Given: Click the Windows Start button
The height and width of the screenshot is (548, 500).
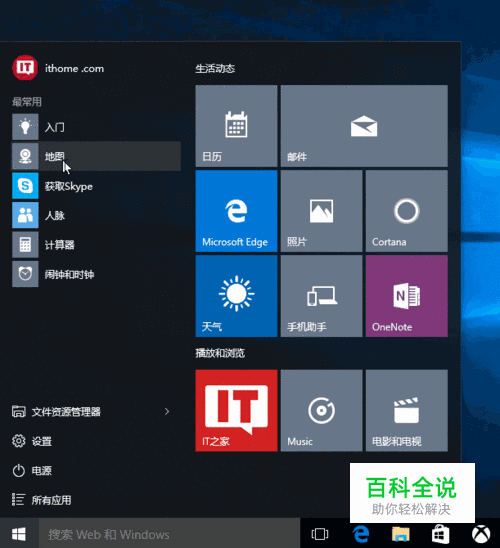Looking at the screenshot, I should pyautogui.click(x=19, y=534).
